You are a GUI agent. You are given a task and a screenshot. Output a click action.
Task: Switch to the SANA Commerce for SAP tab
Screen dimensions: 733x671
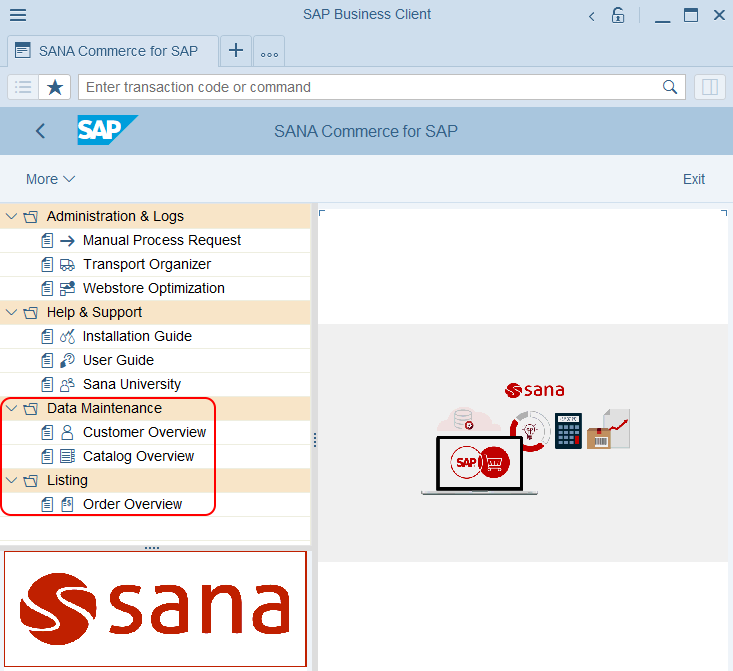[x=113, y=51]
